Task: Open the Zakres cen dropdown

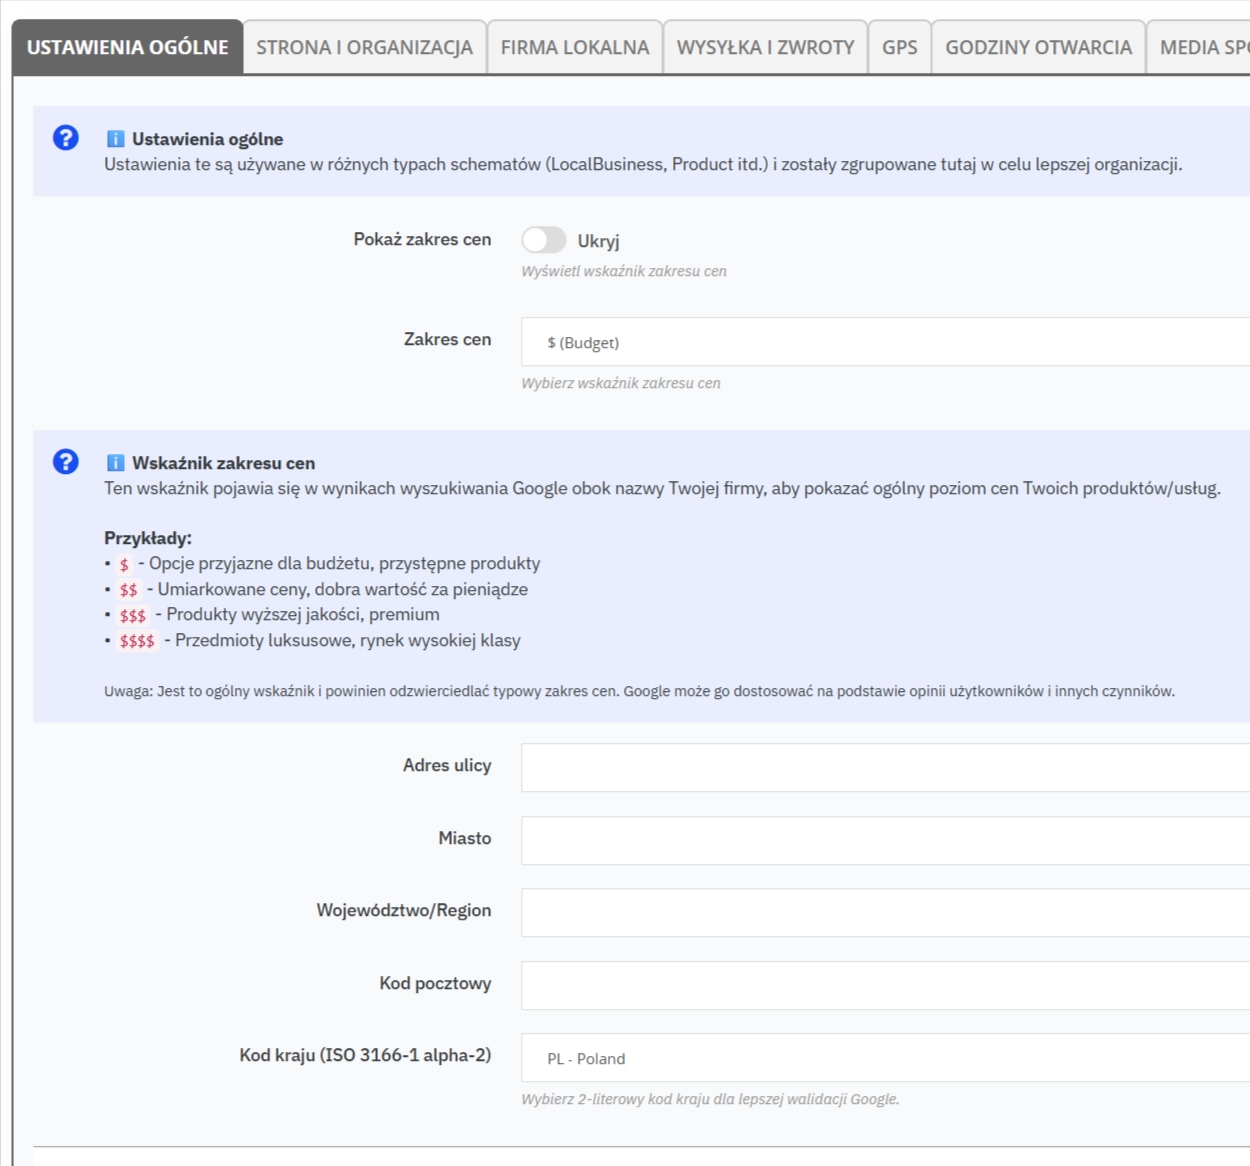Action: [884, 342]
